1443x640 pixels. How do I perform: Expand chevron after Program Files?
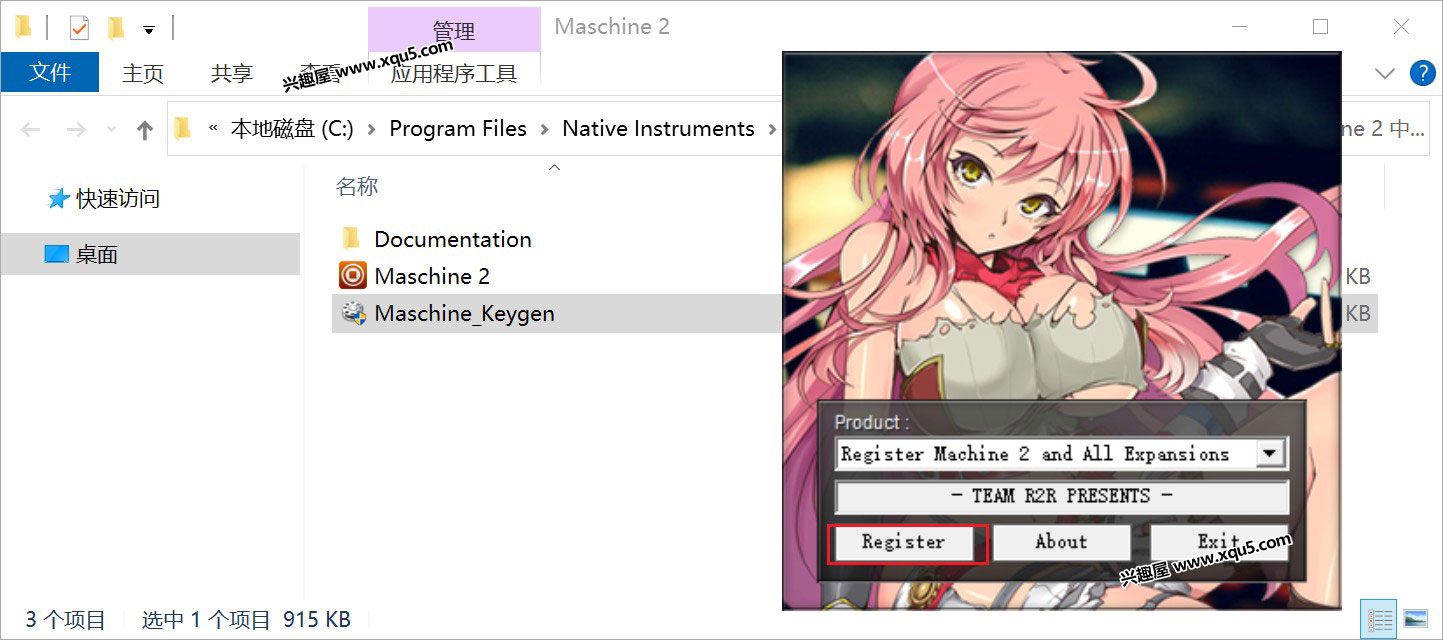(x=545, y=129)
